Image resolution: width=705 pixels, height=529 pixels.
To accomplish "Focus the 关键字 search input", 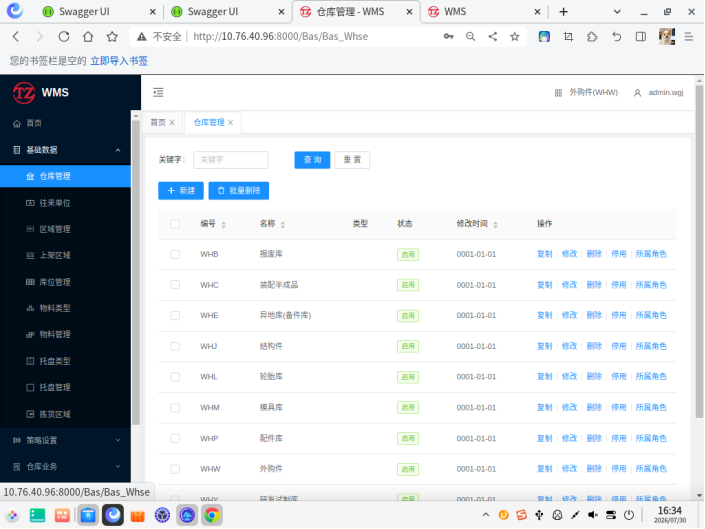I will pos(231,160).
